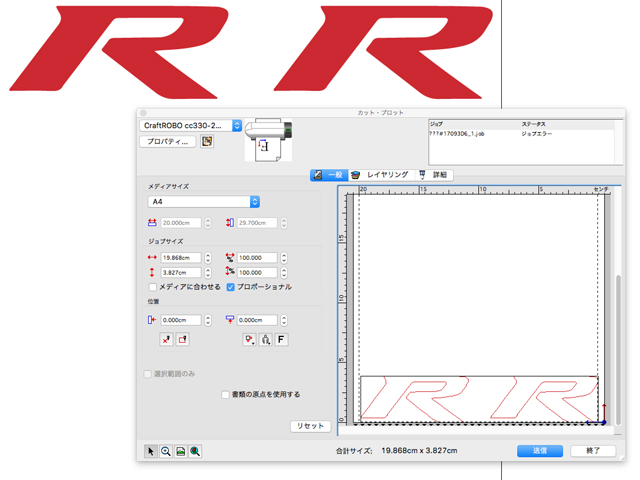Click the vertical scale percent icon

pyautogui.click(x=230, y=271)
